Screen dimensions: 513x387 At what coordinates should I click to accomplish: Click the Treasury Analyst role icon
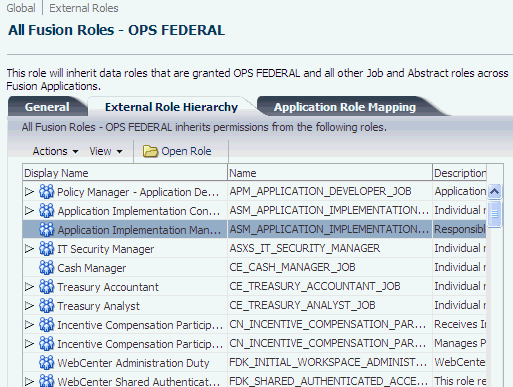click(46, 305)
